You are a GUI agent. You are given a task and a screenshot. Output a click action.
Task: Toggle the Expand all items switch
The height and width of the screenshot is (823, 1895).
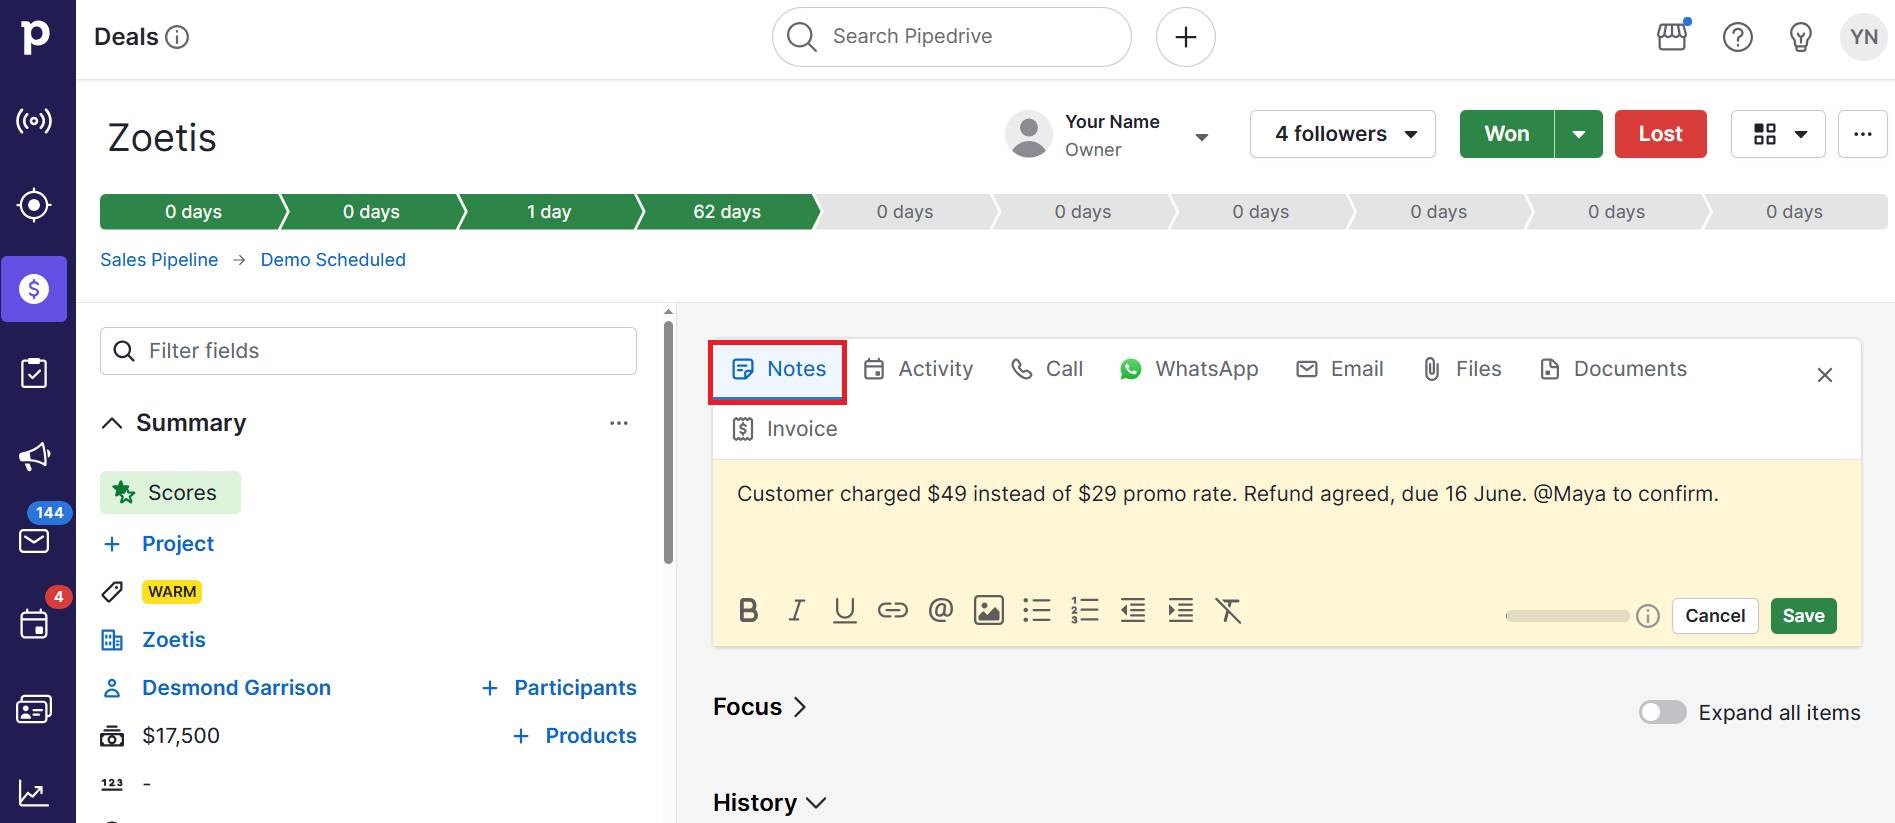pyautogui.click(x=1663, y=712)
